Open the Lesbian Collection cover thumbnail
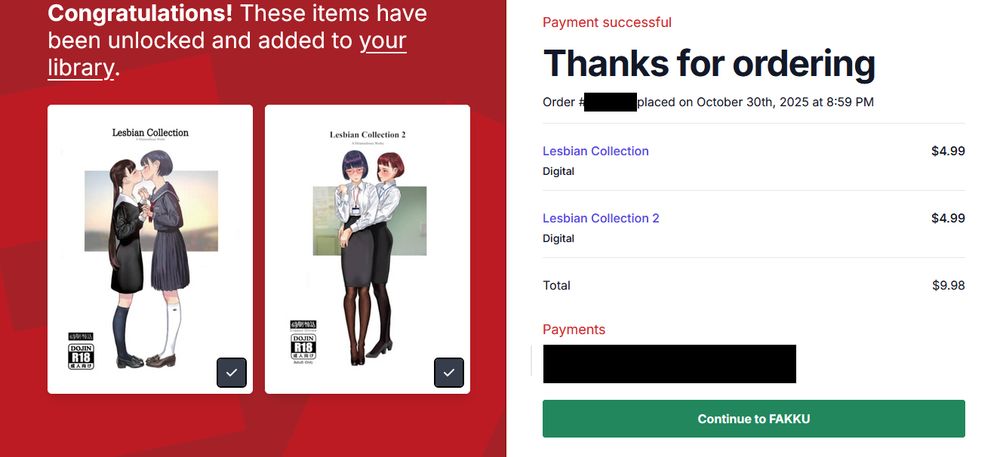Screen dimensions: 1000x457 point(150,249)
